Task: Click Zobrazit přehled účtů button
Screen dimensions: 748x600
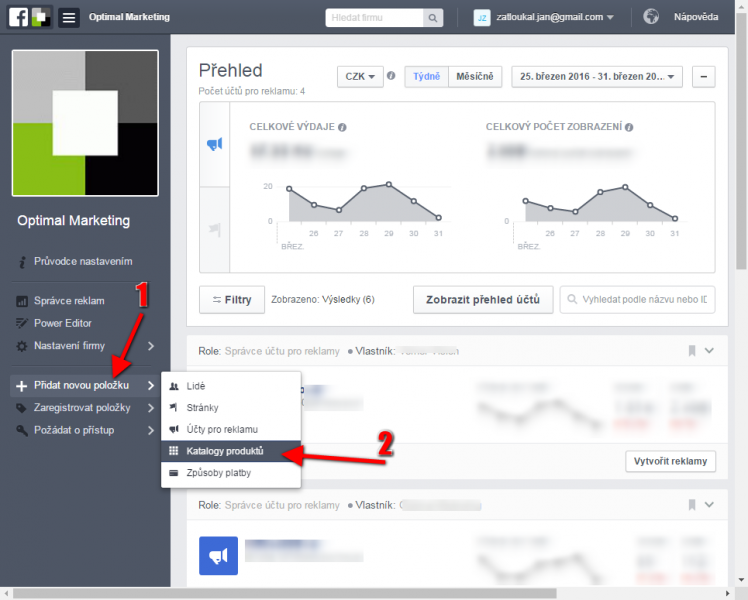Action: [x=483, y=300]
